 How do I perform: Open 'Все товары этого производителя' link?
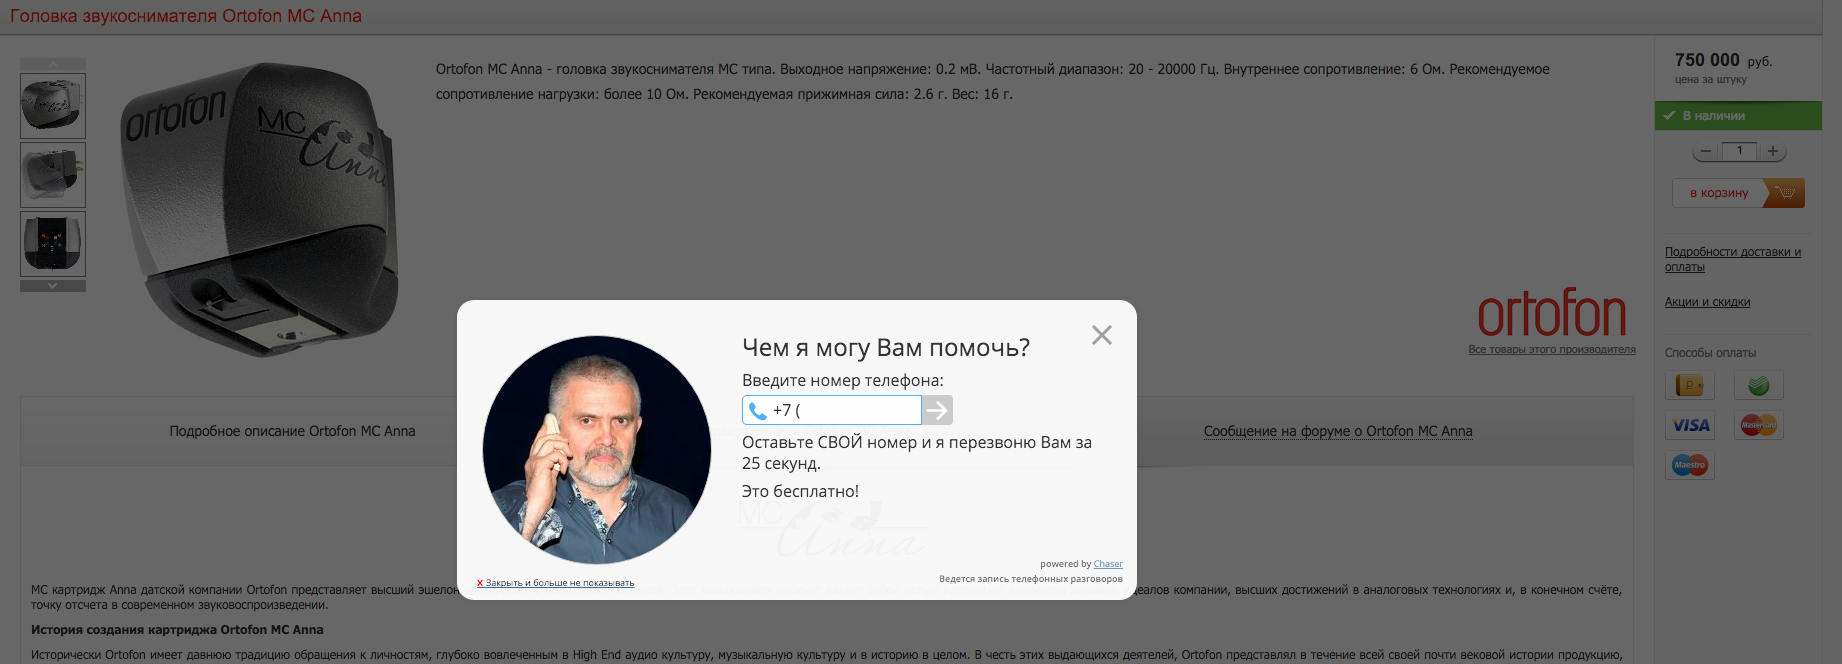click(x=1552, y=349)
